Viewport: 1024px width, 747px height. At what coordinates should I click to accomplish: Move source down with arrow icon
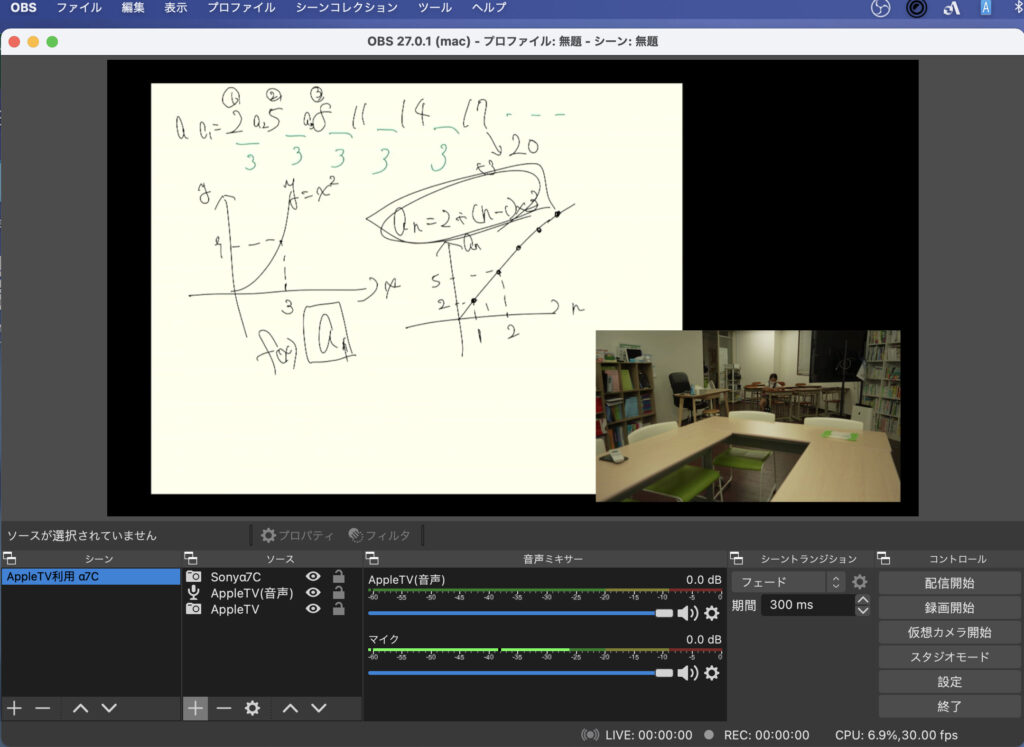(x=318, y=708)
